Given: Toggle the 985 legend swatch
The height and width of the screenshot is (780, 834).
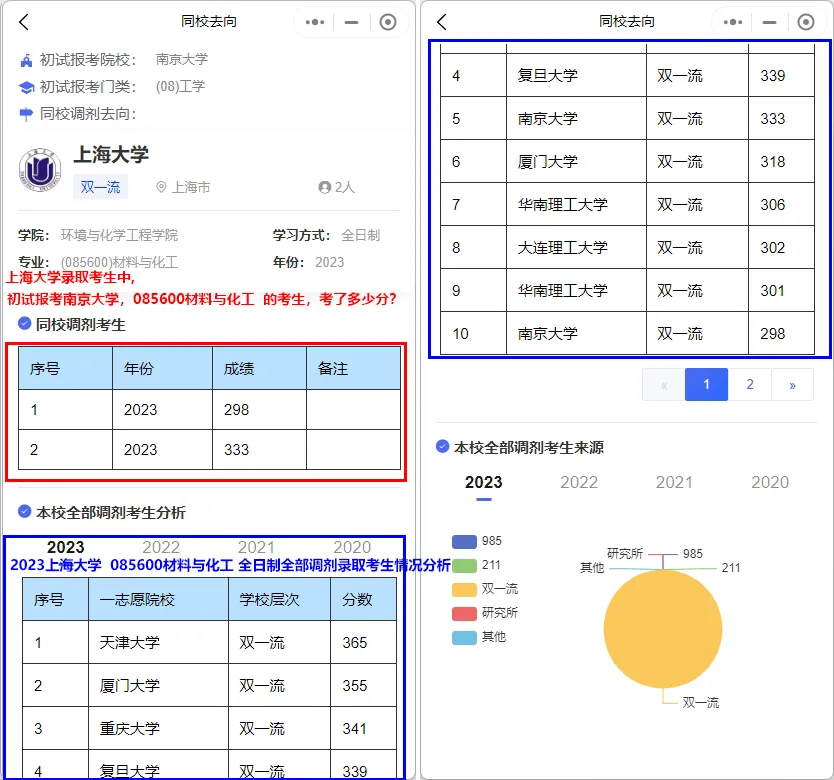Looking at the screenshot, I should coord(464,542).
